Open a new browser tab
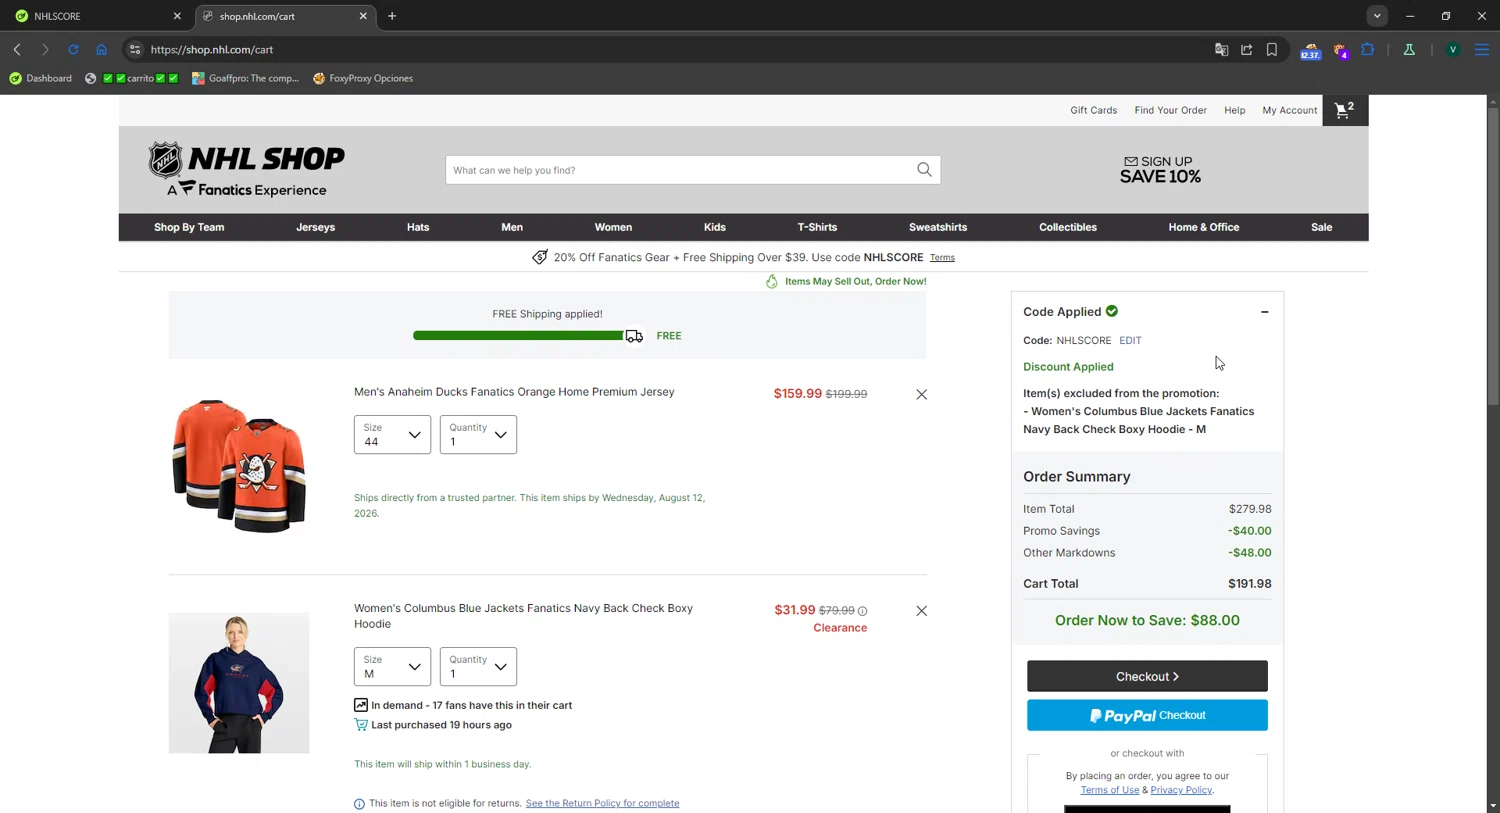 click(392, 16)
